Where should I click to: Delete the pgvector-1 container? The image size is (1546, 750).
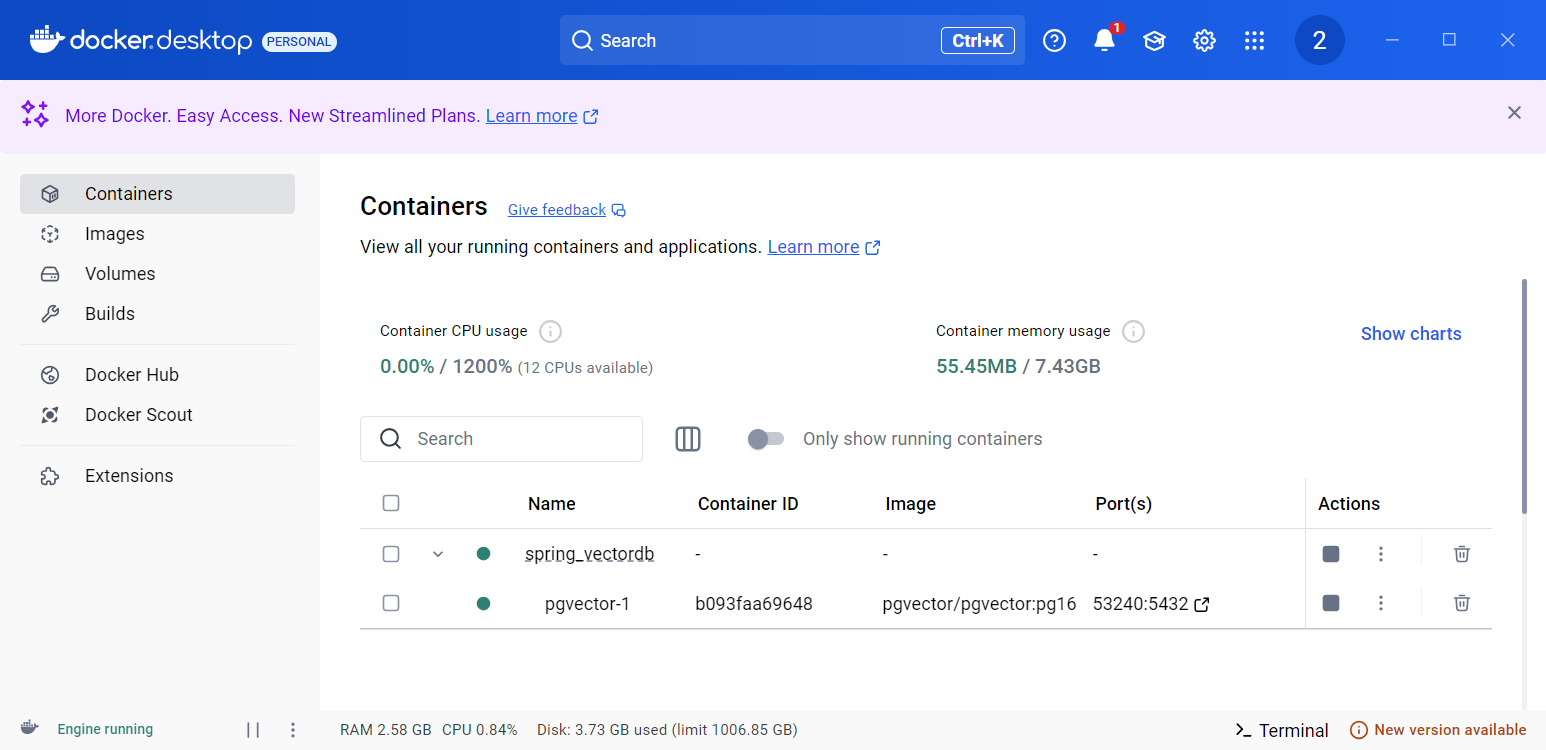click(x=1462, y=603)
